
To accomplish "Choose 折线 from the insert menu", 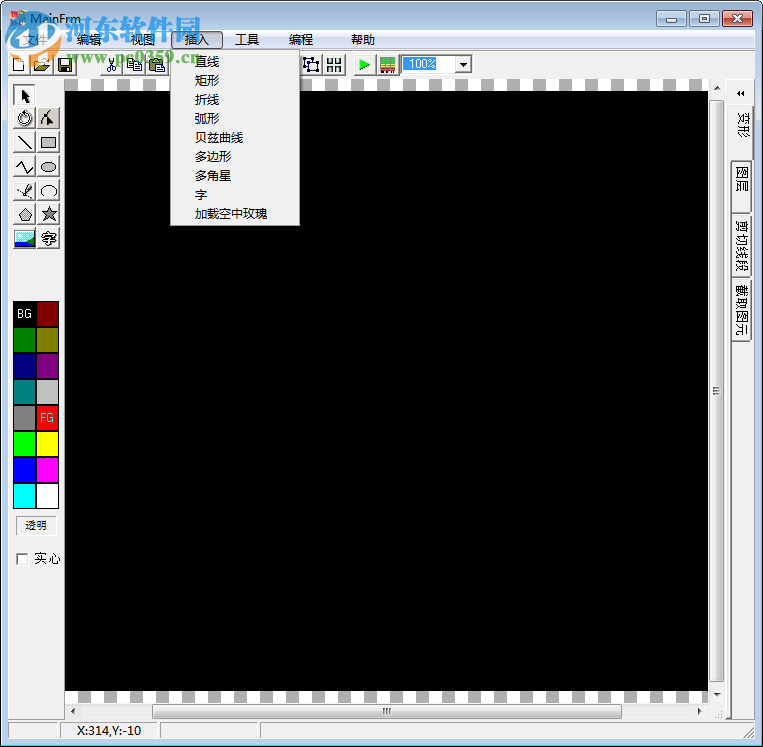I will coord(235,100).
